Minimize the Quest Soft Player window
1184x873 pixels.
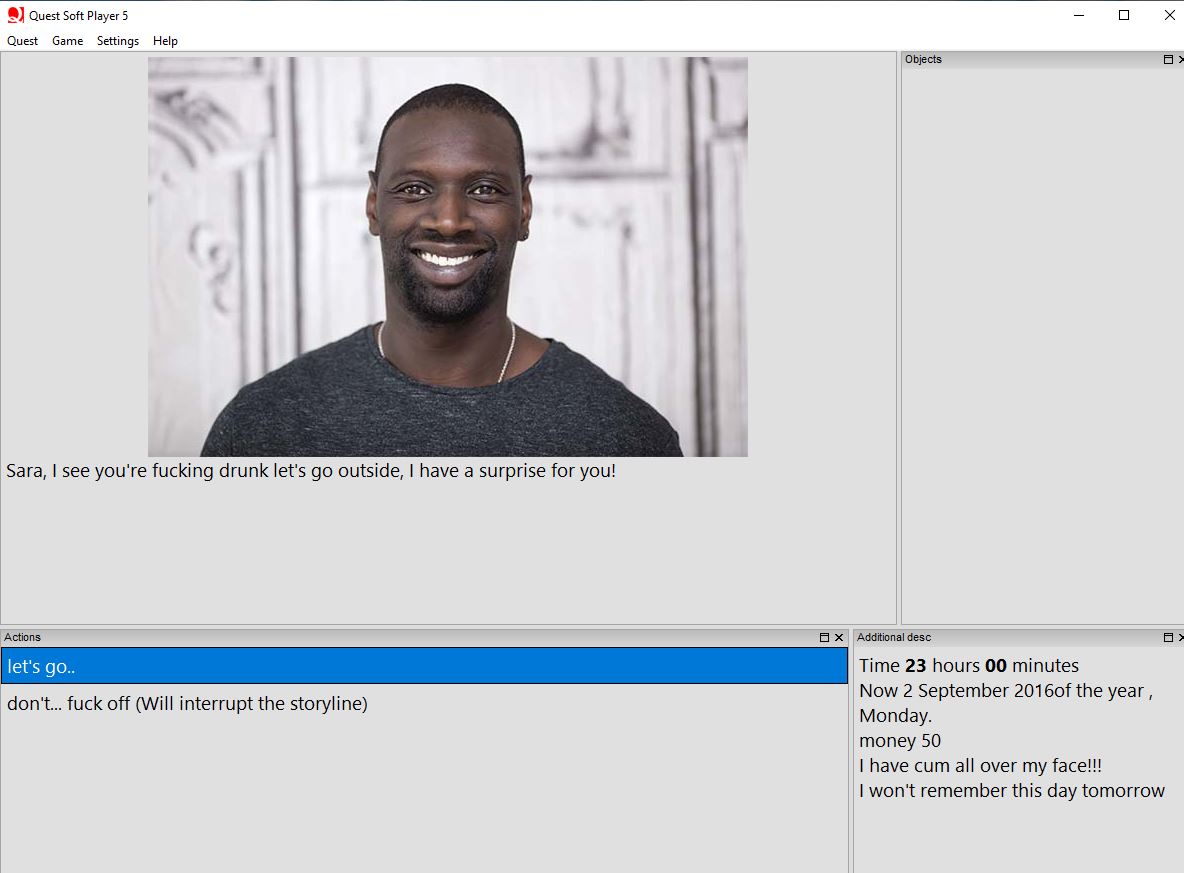coord(1077,16)
